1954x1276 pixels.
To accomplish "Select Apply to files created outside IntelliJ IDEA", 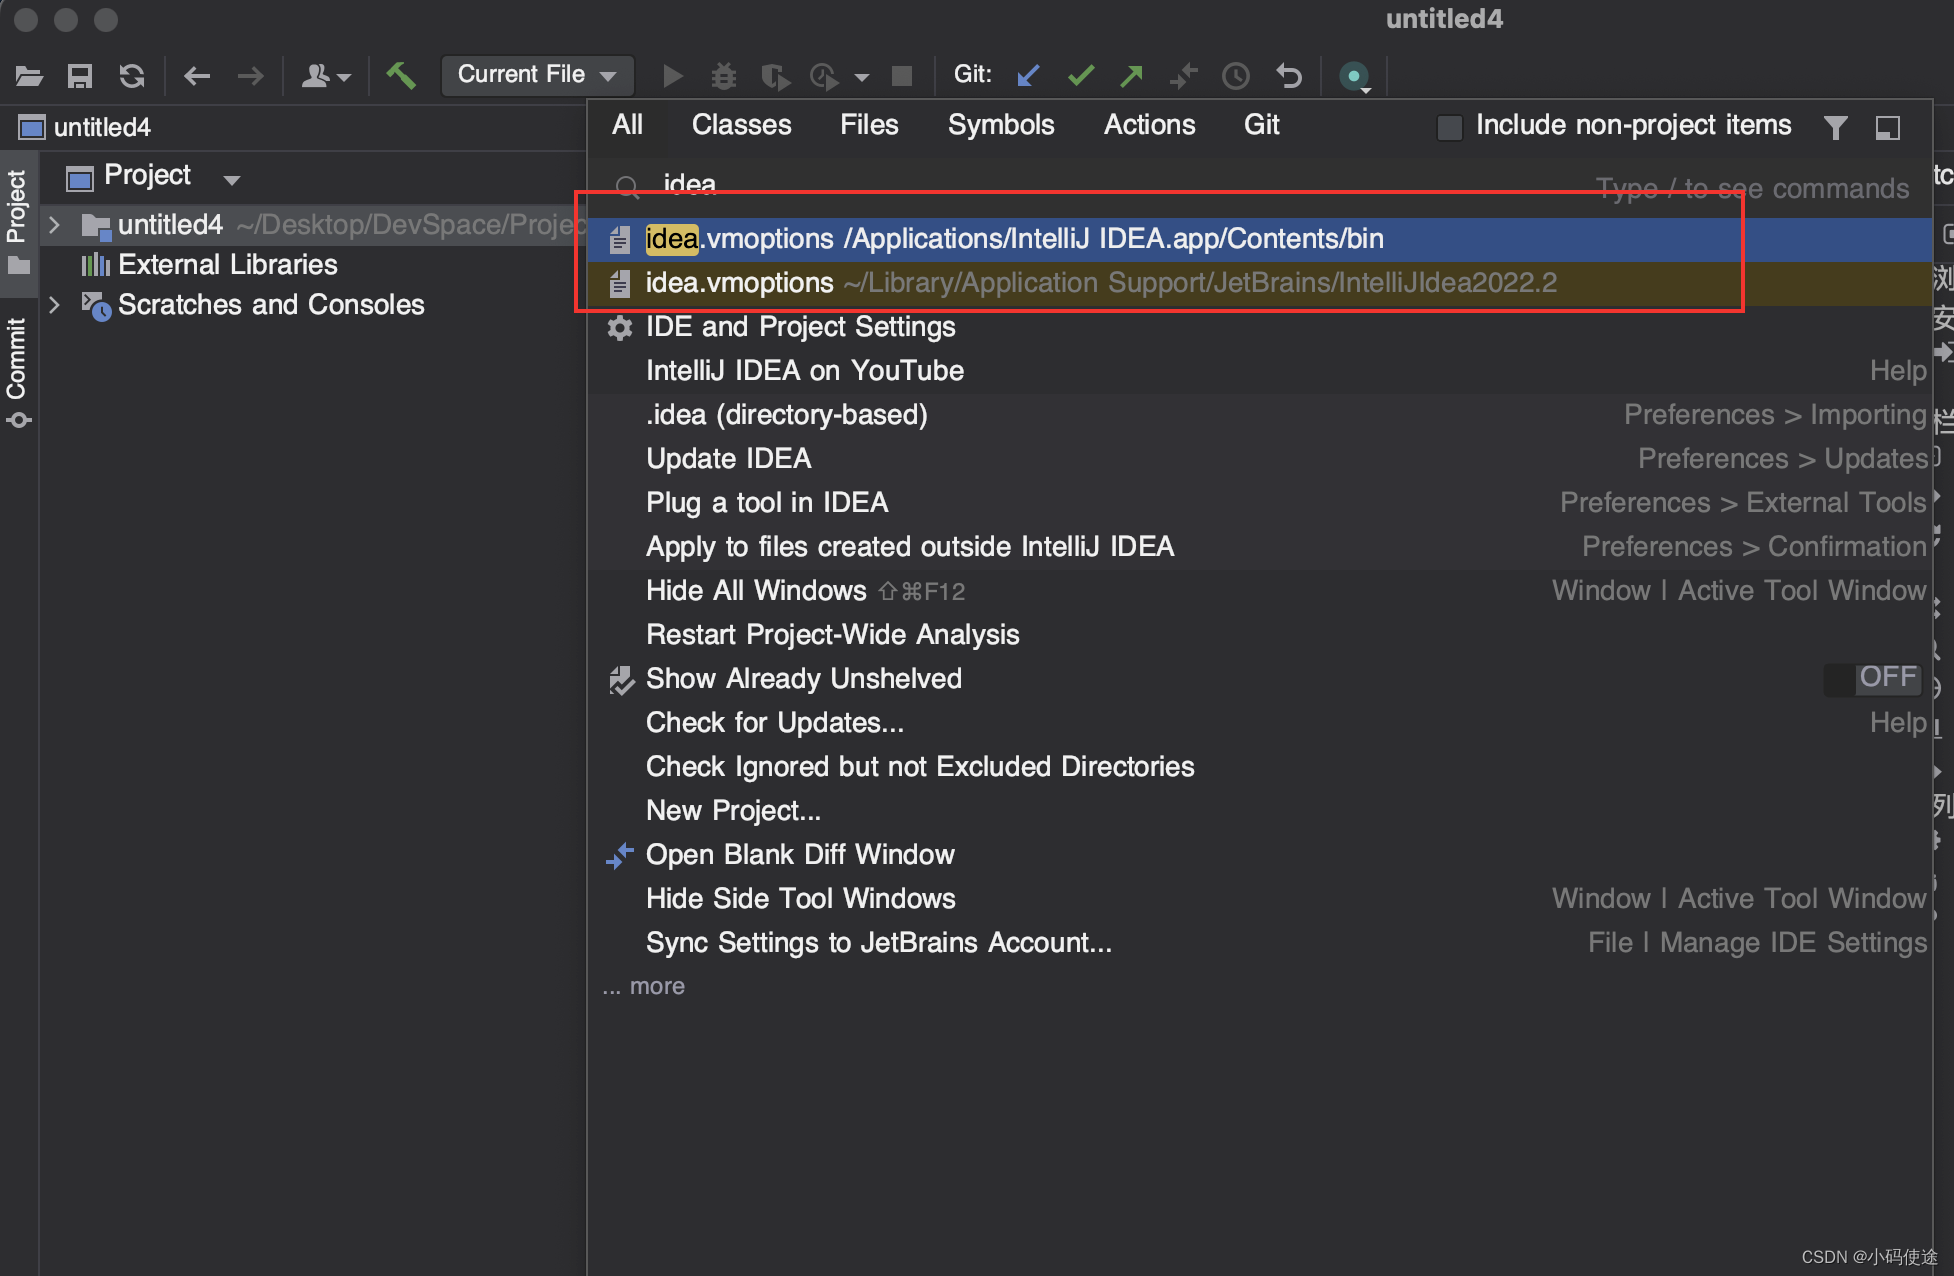I will tap(1259, 547).
